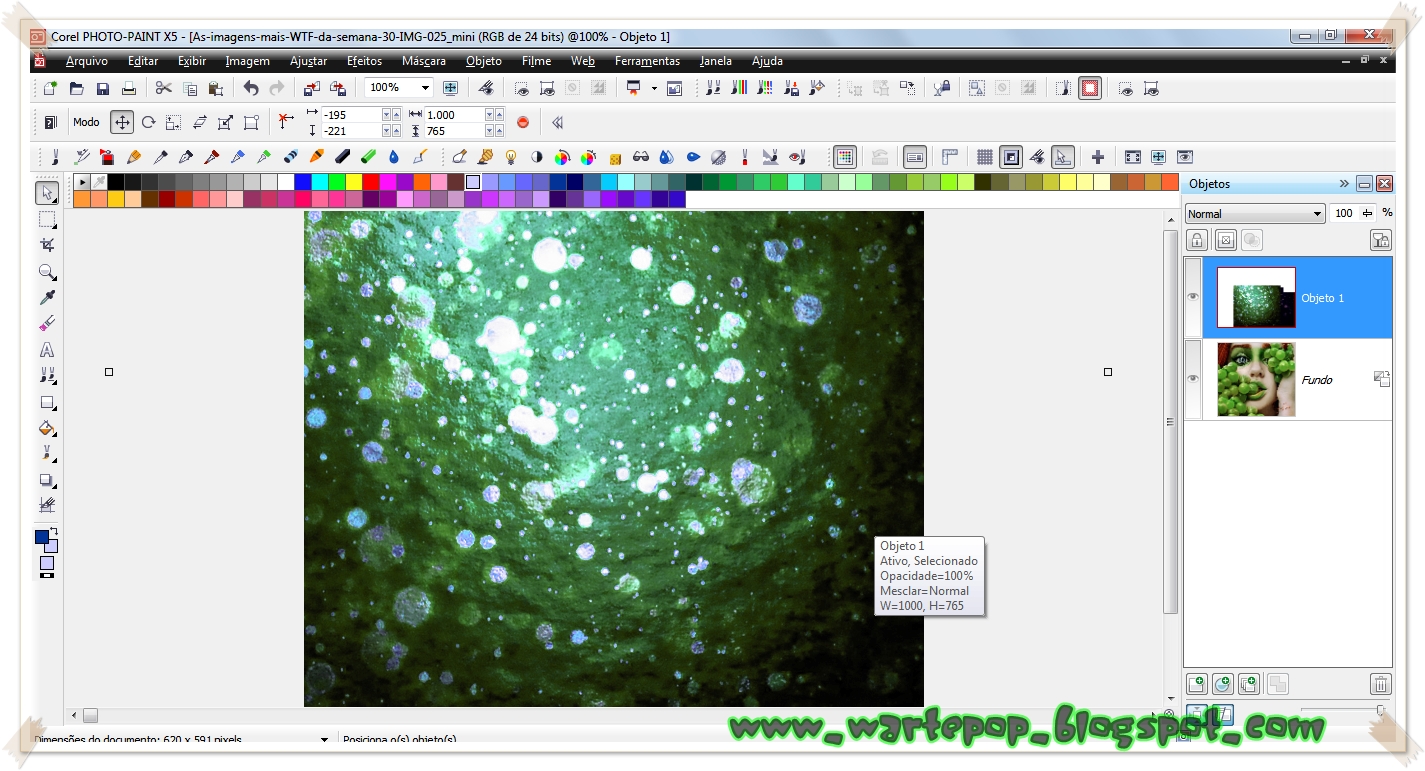
Task: Select the Fill bucket tool
Action: [47, 428]
